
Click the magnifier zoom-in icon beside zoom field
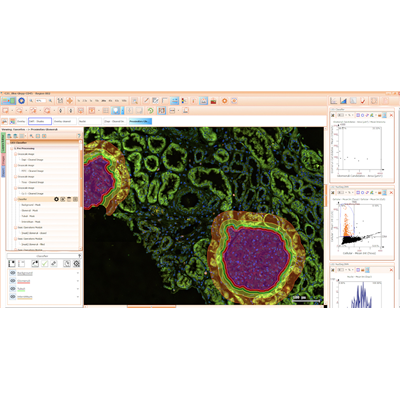point(51,101)
